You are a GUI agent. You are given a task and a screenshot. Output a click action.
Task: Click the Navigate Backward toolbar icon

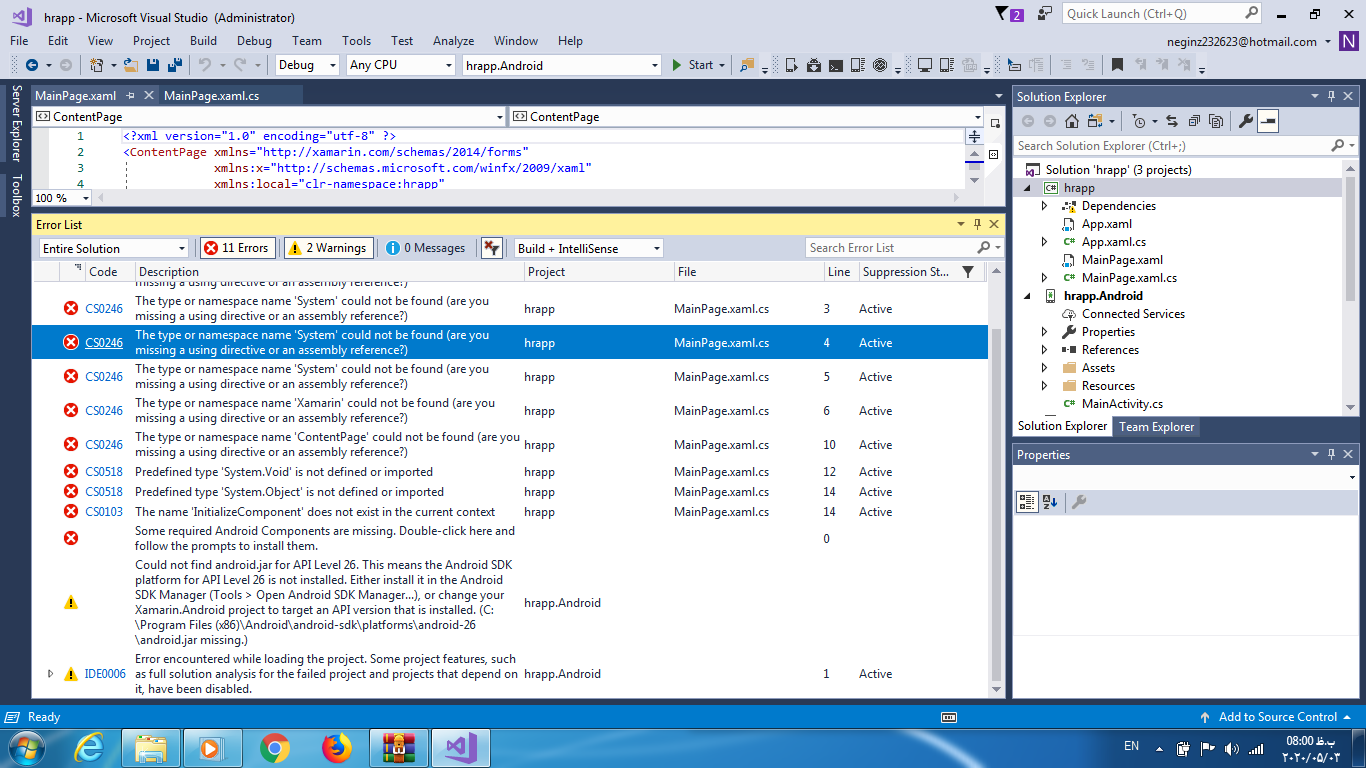point(32,65)
